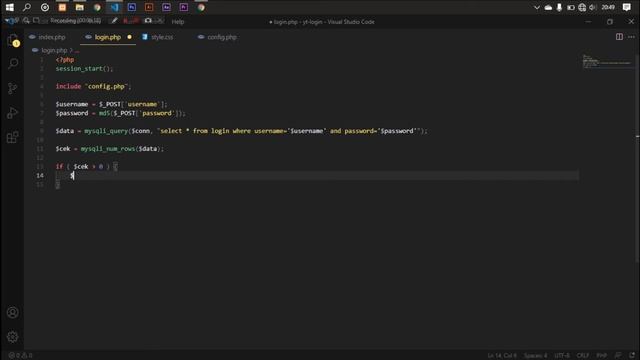The height and width of the screenshot is (360, 640).
Task: Expand the breadcrumb ellipsis after login.php
Action: 77,51
